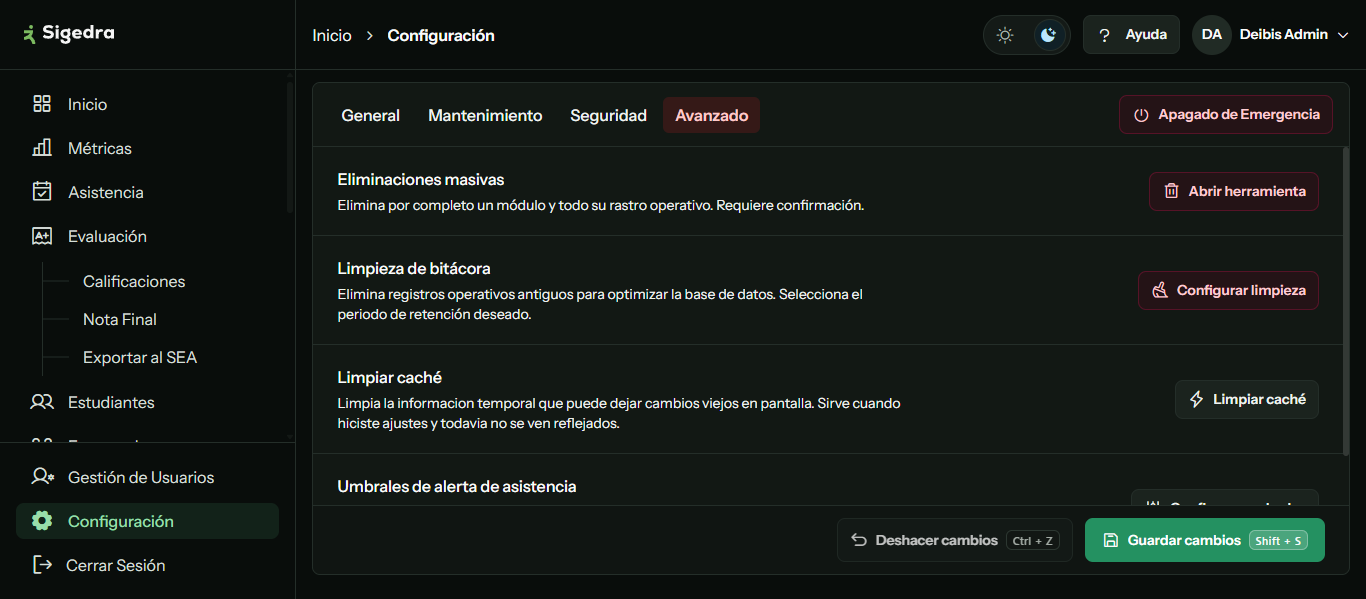Click the sidebar navigation scrollbar
The width and height of the screenshot is (1366, 599).
(290, 148)
